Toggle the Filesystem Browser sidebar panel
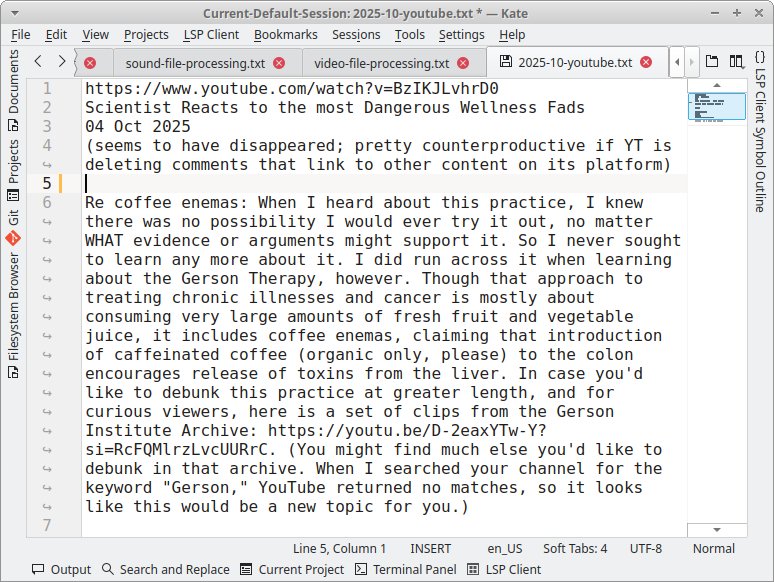 click(13, 316)
